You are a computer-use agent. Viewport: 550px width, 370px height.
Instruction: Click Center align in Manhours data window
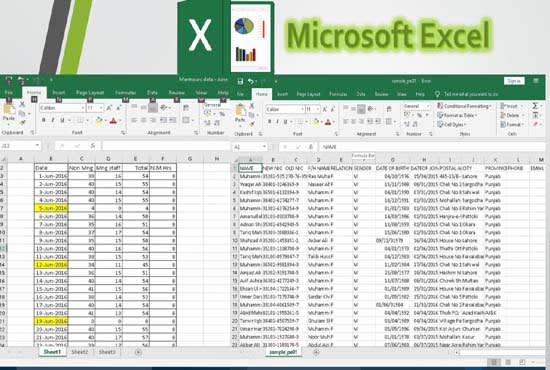pyautogui.click(x=143, y=120)
